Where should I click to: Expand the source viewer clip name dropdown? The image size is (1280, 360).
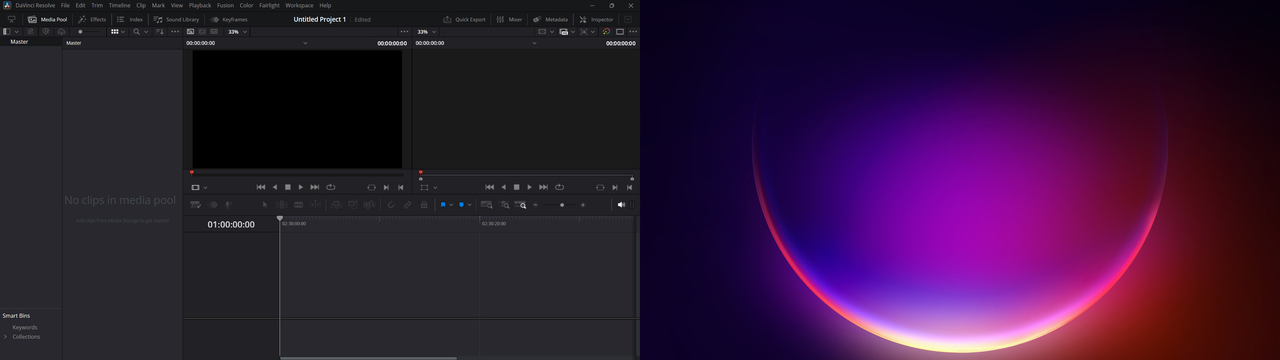[305, 43]
